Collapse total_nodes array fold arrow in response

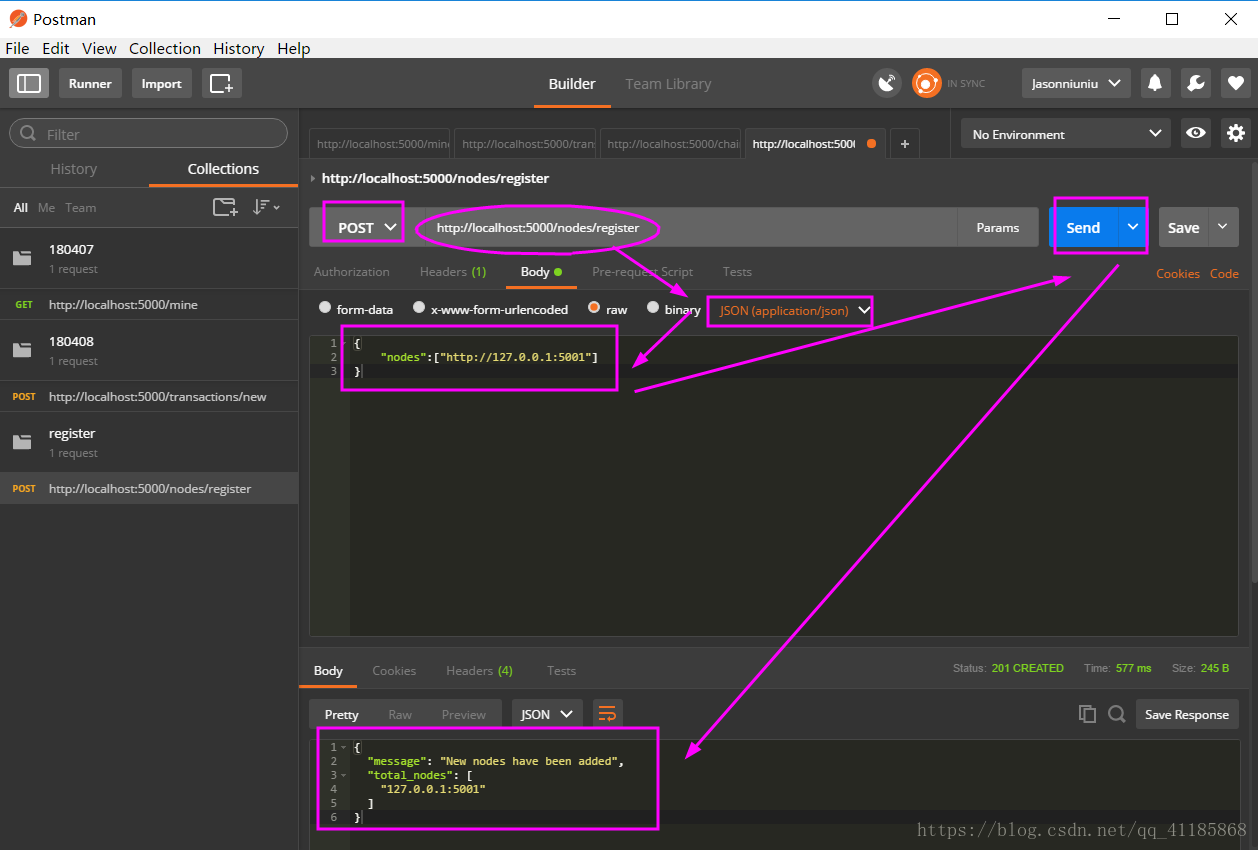[x=345, y=775]
